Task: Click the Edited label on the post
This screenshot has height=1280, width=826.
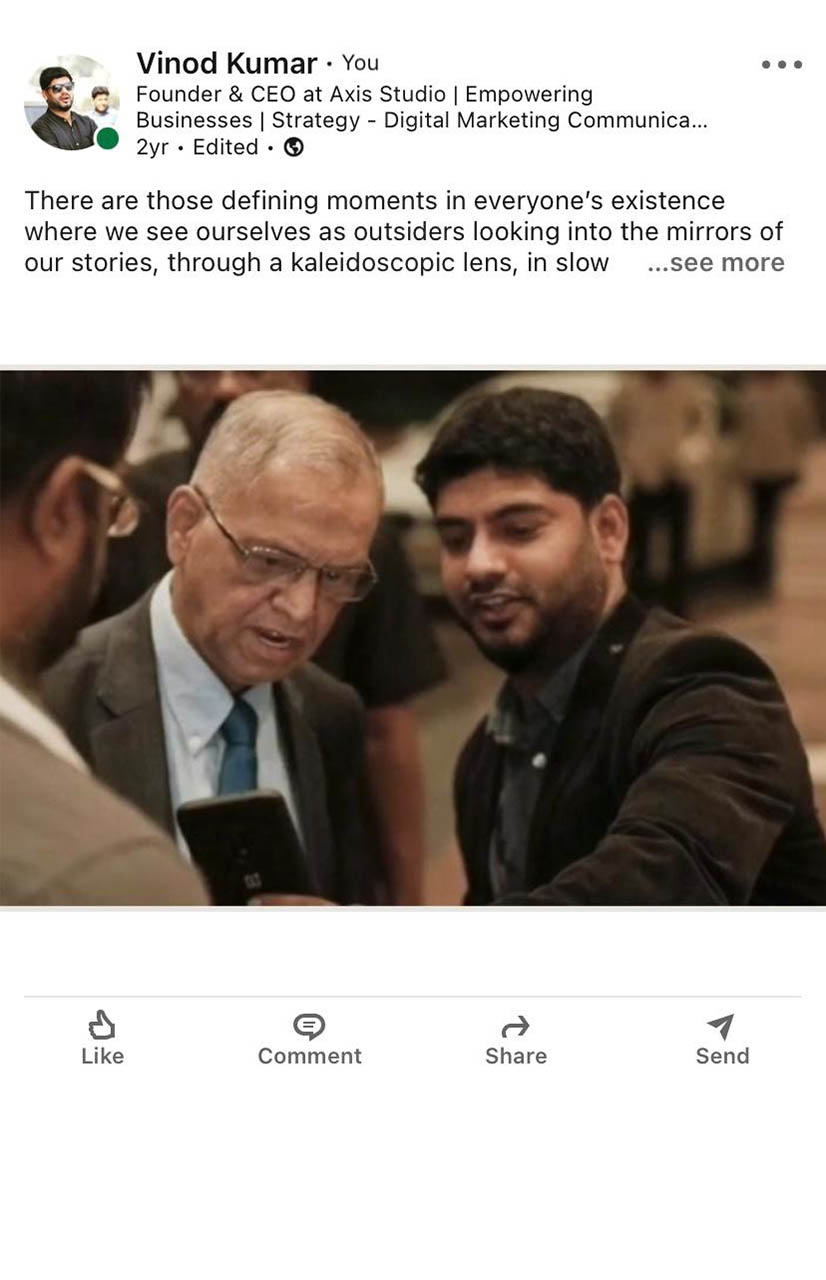Action: click(225, 147)
